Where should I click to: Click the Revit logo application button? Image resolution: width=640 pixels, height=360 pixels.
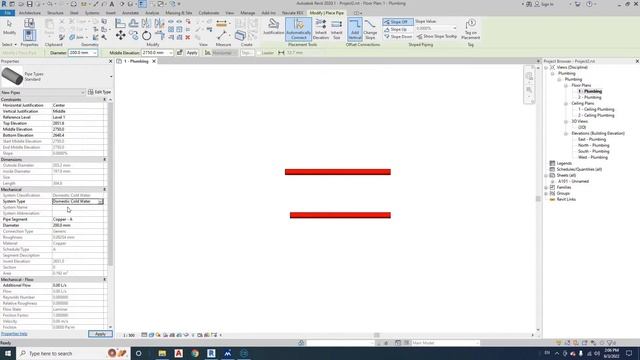coord(4,4)
